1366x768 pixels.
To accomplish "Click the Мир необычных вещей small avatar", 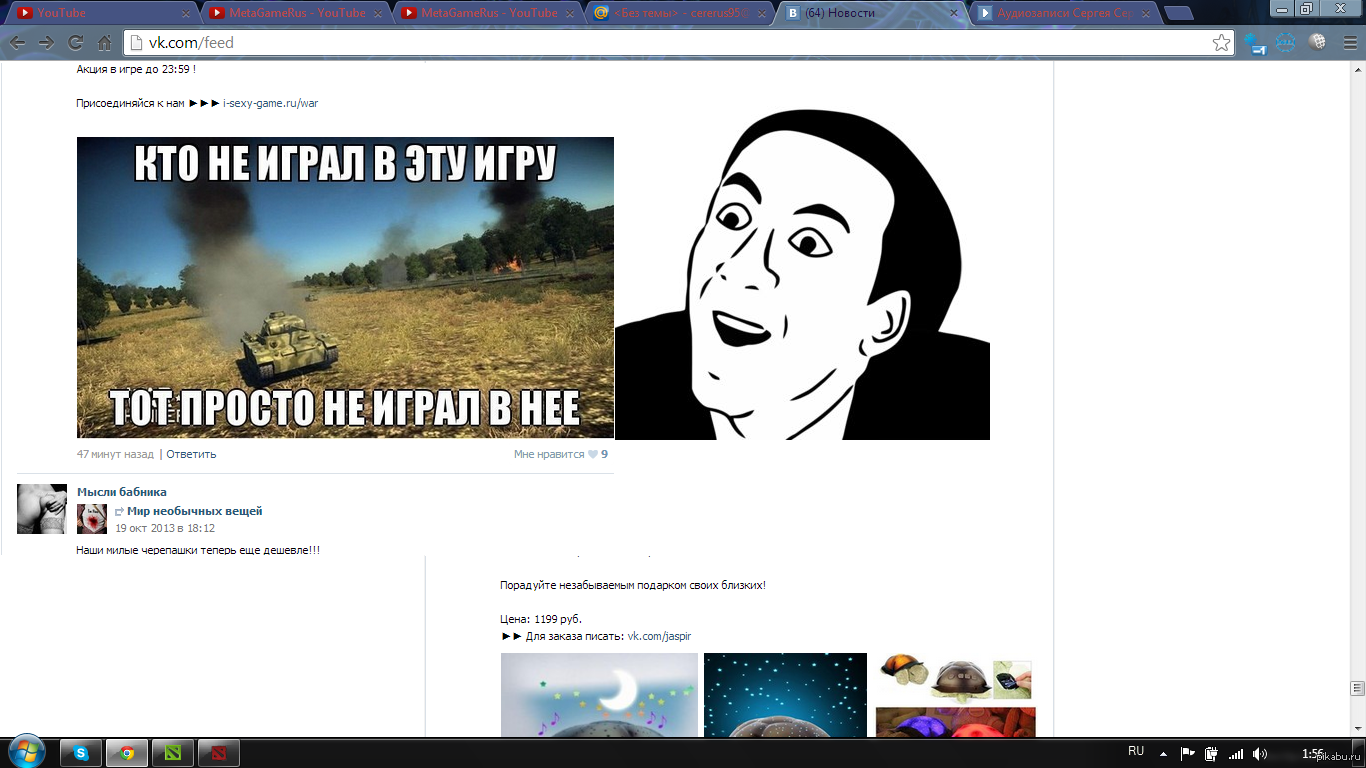I will click(x=92, y=519).
